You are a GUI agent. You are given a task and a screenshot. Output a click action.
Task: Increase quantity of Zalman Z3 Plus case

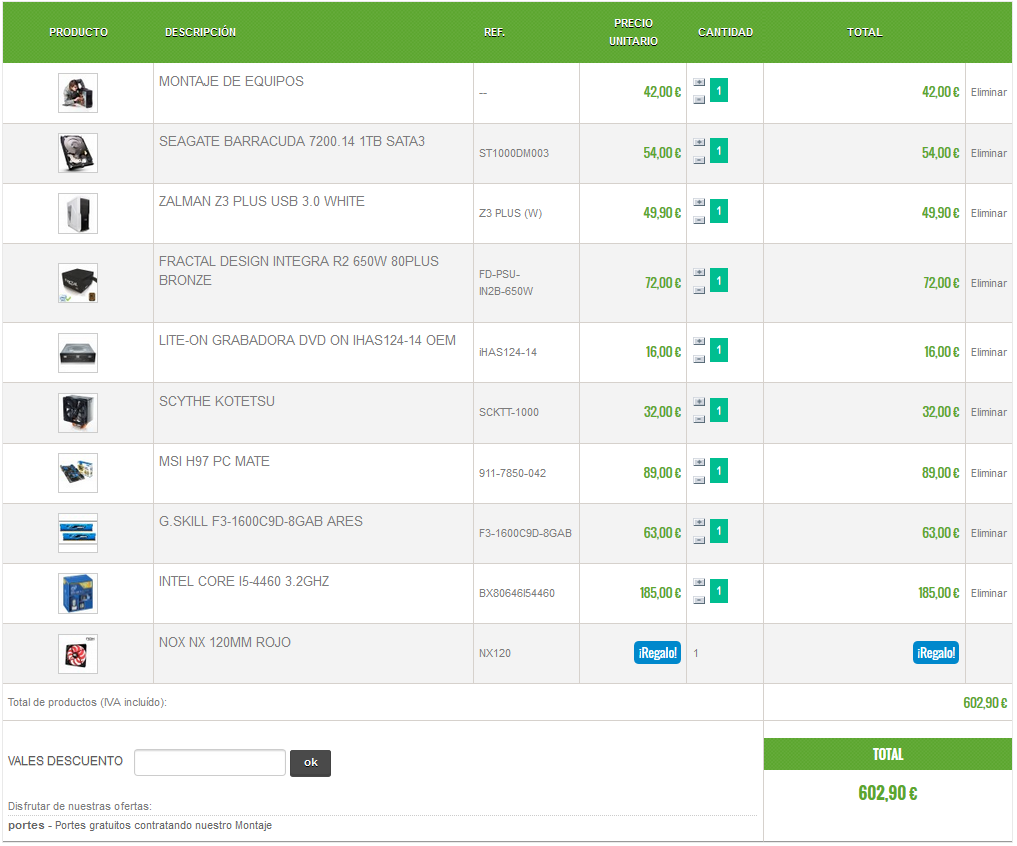[699, 202]
